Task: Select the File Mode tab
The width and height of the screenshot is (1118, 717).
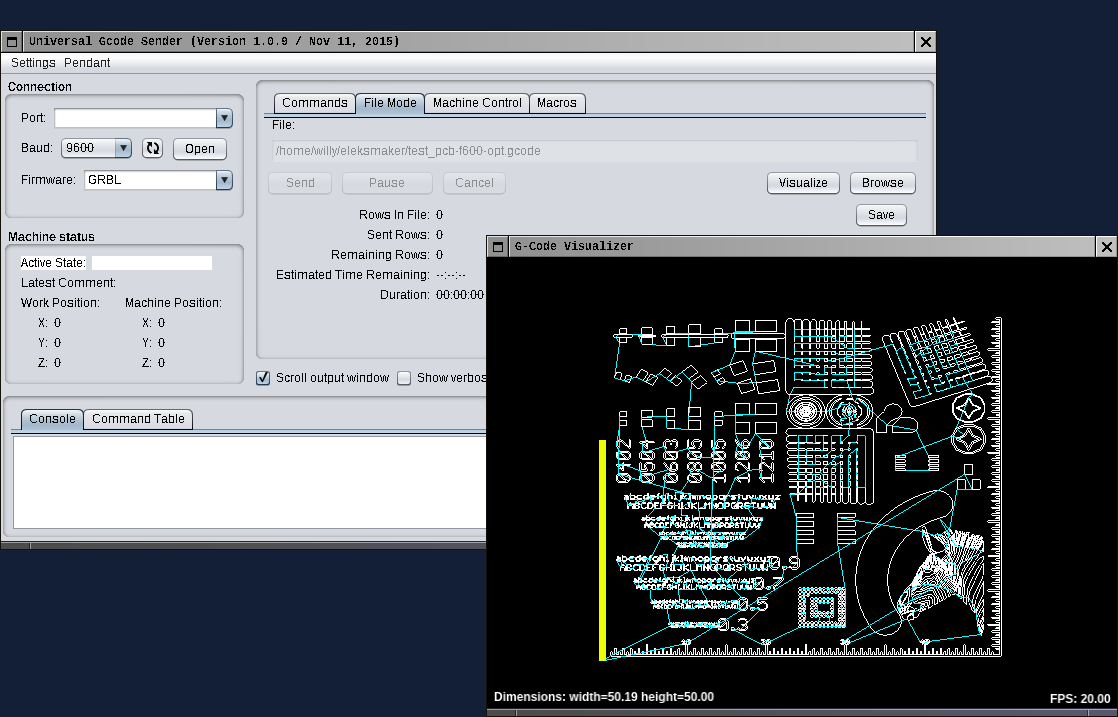Action: 390,103
